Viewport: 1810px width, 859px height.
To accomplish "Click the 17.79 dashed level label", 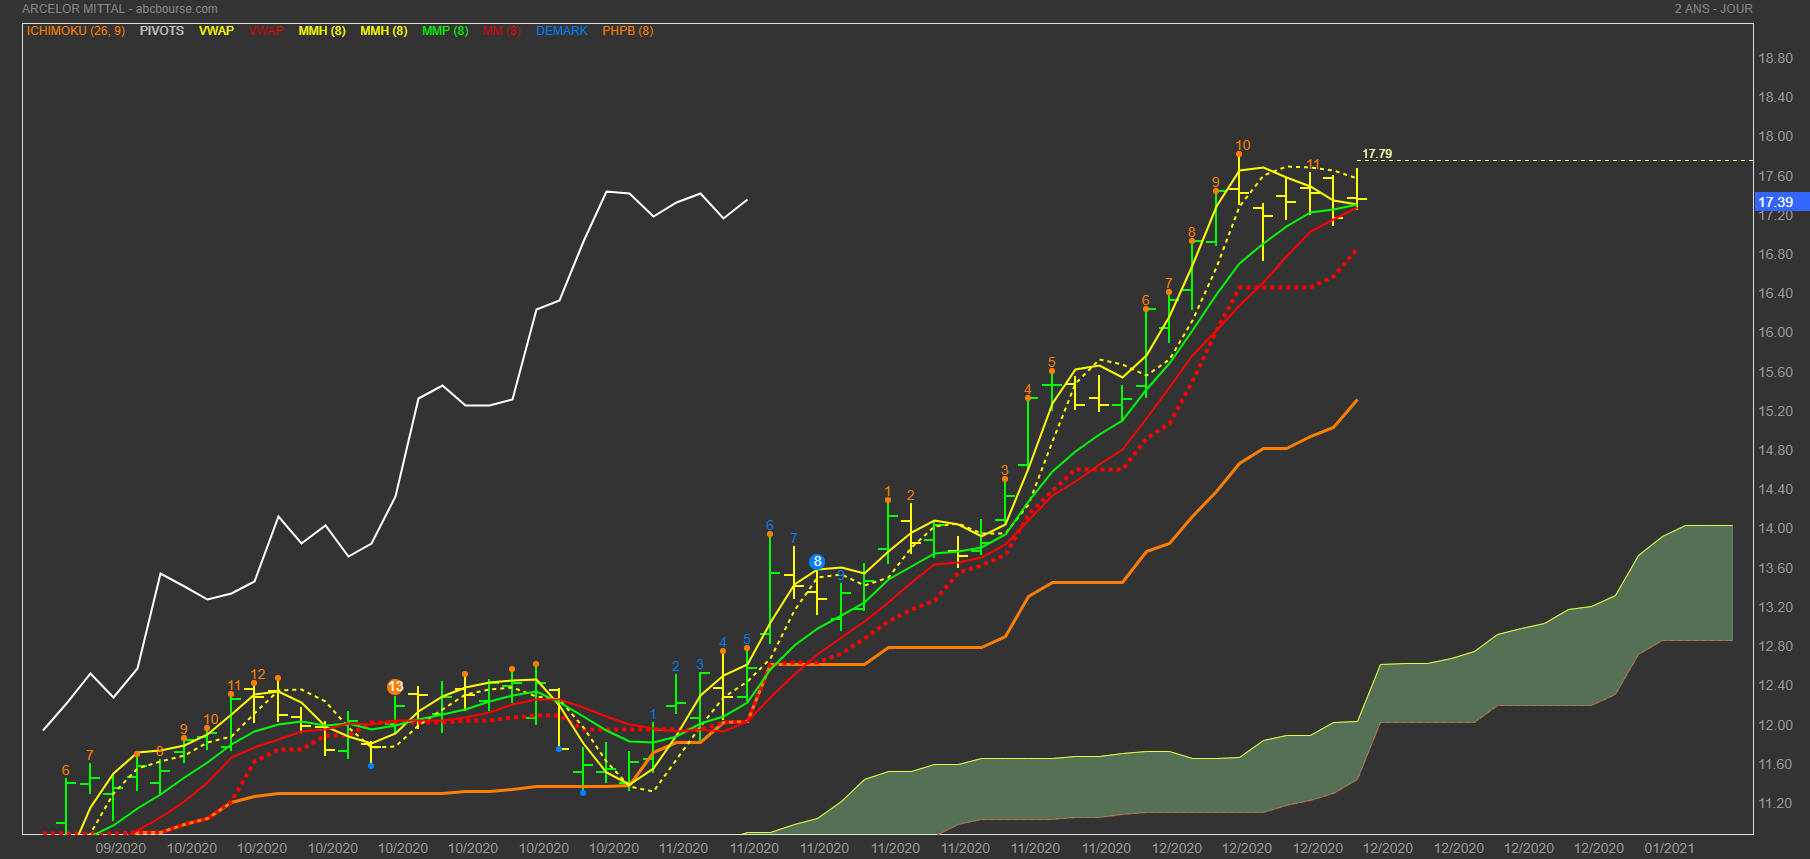I will (x=1376, y=154).
